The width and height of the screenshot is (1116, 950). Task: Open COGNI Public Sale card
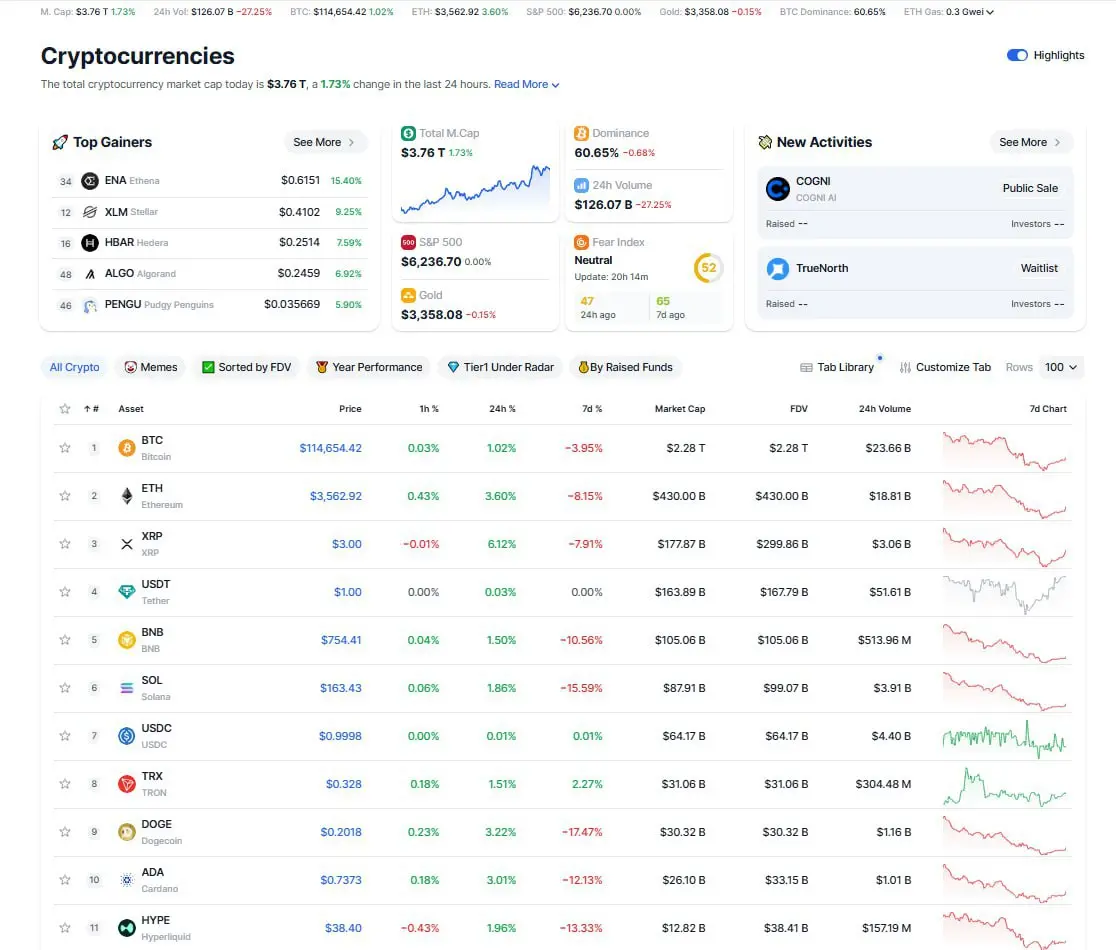click(x=915, y=202)
